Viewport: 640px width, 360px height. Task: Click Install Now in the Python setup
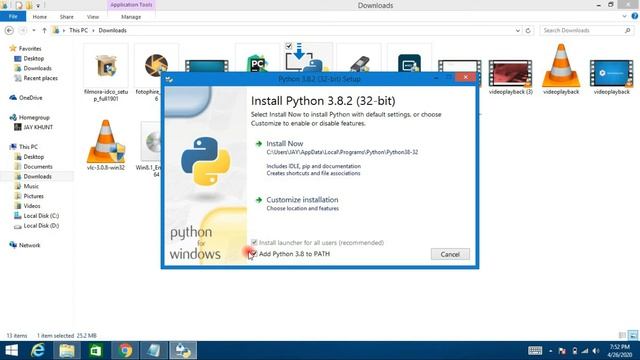tap(284, 144)
